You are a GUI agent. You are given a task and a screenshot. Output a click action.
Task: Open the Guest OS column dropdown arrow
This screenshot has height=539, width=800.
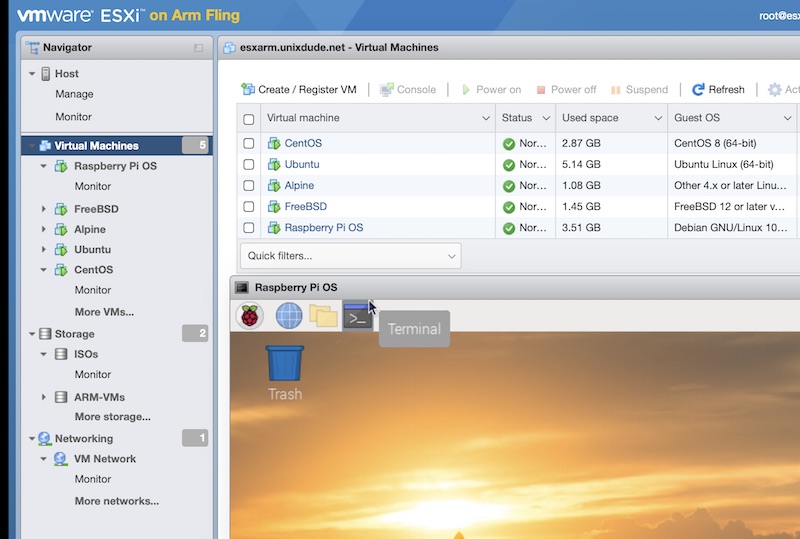(x=787, y=118)
